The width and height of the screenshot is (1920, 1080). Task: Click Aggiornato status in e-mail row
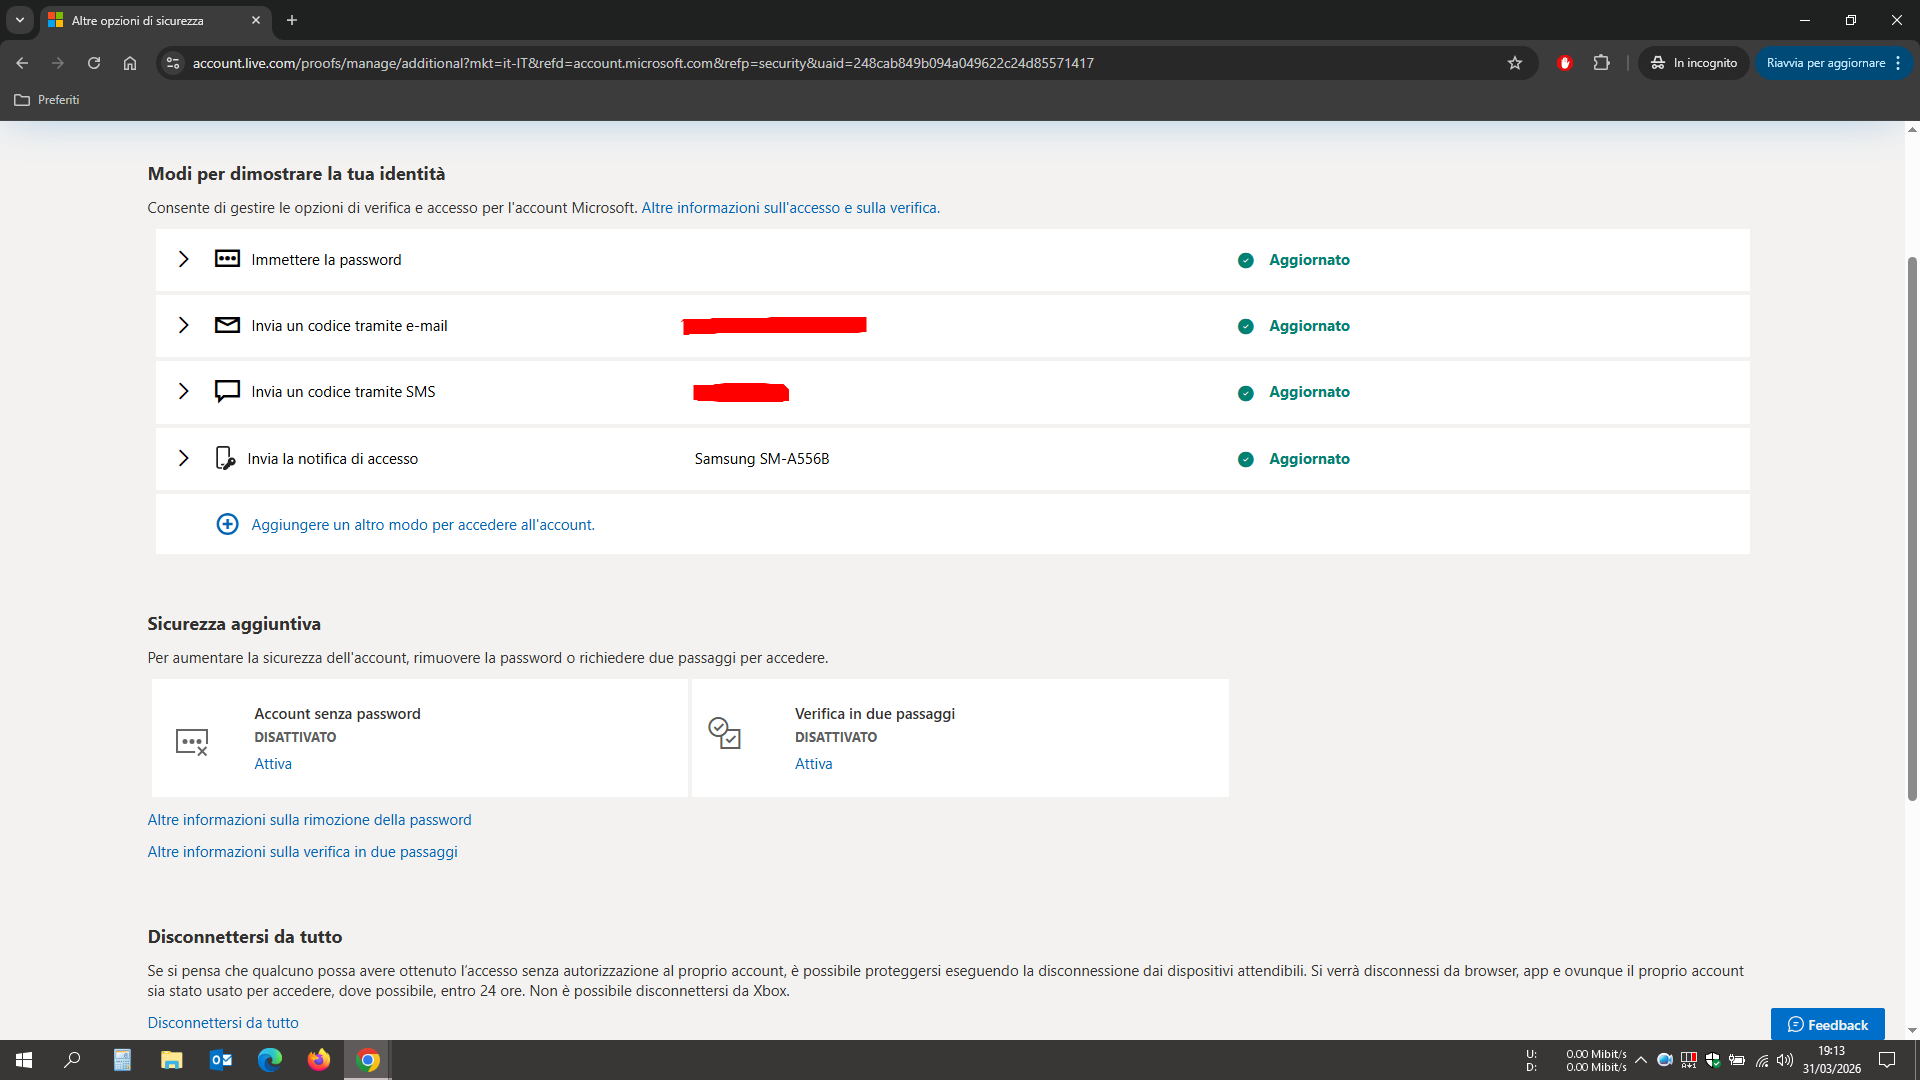click(x=1309, y=326)
